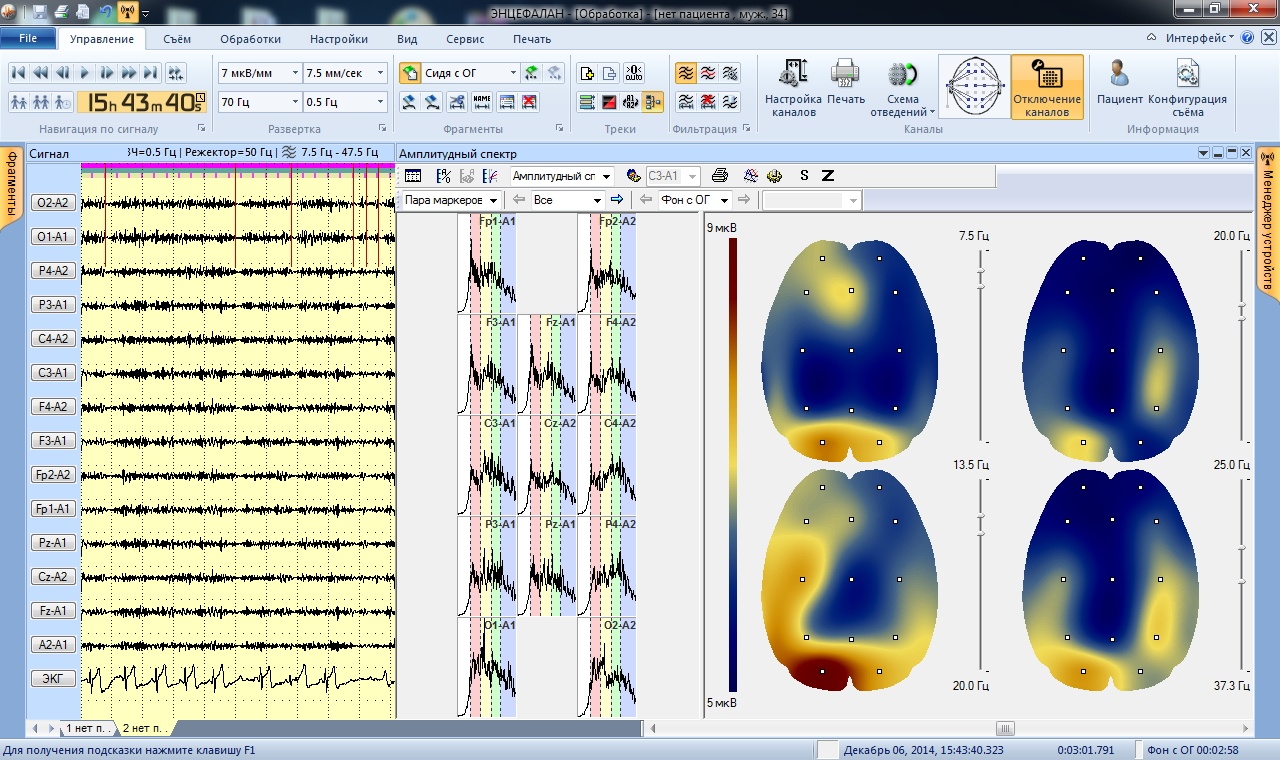1280x760 pixels.
Task: Select the '1 нет п.' bottom tab
Action: coord(90,728)
